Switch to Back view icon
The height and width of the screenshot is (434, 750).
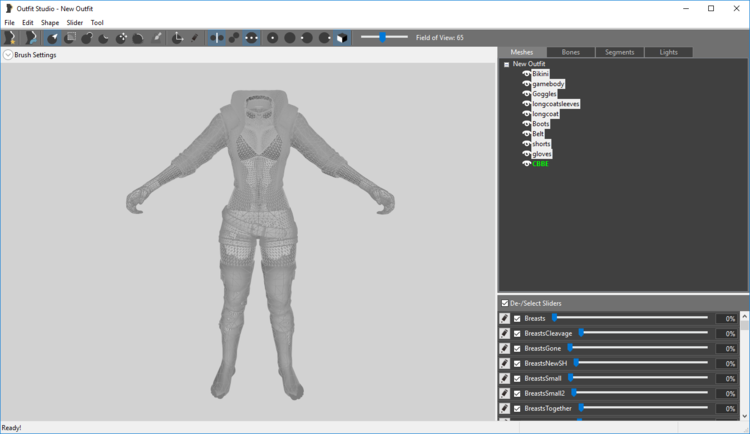tap(290, 38)
